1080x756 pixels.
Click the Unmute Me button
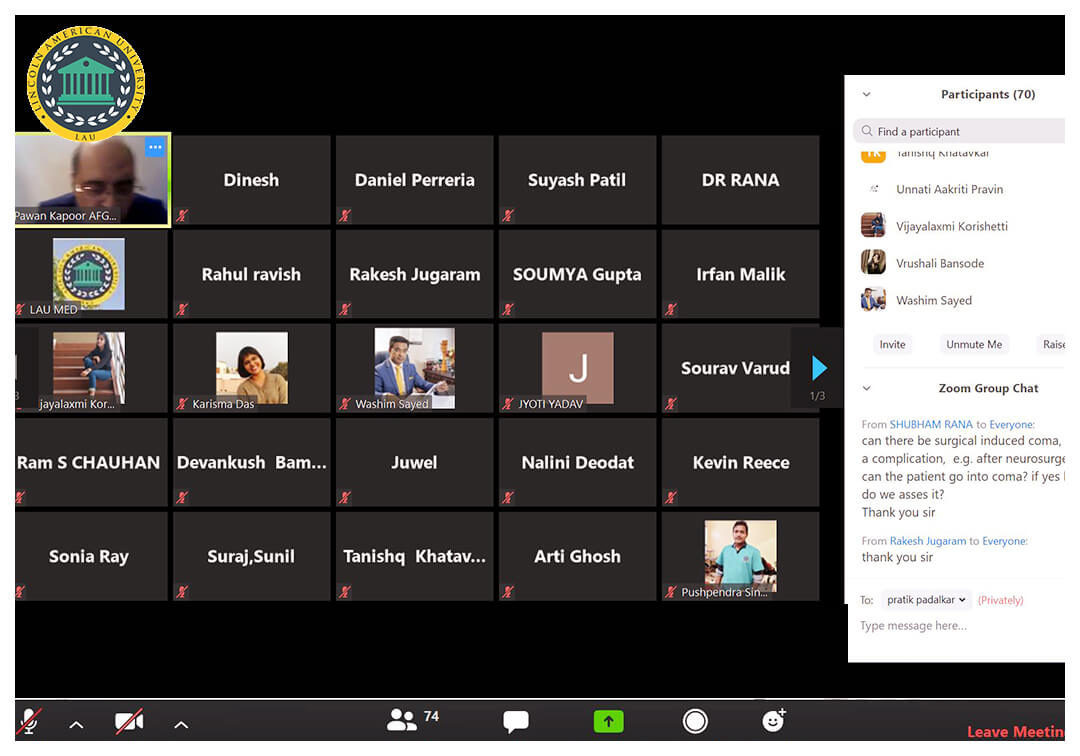click(974, 344)
